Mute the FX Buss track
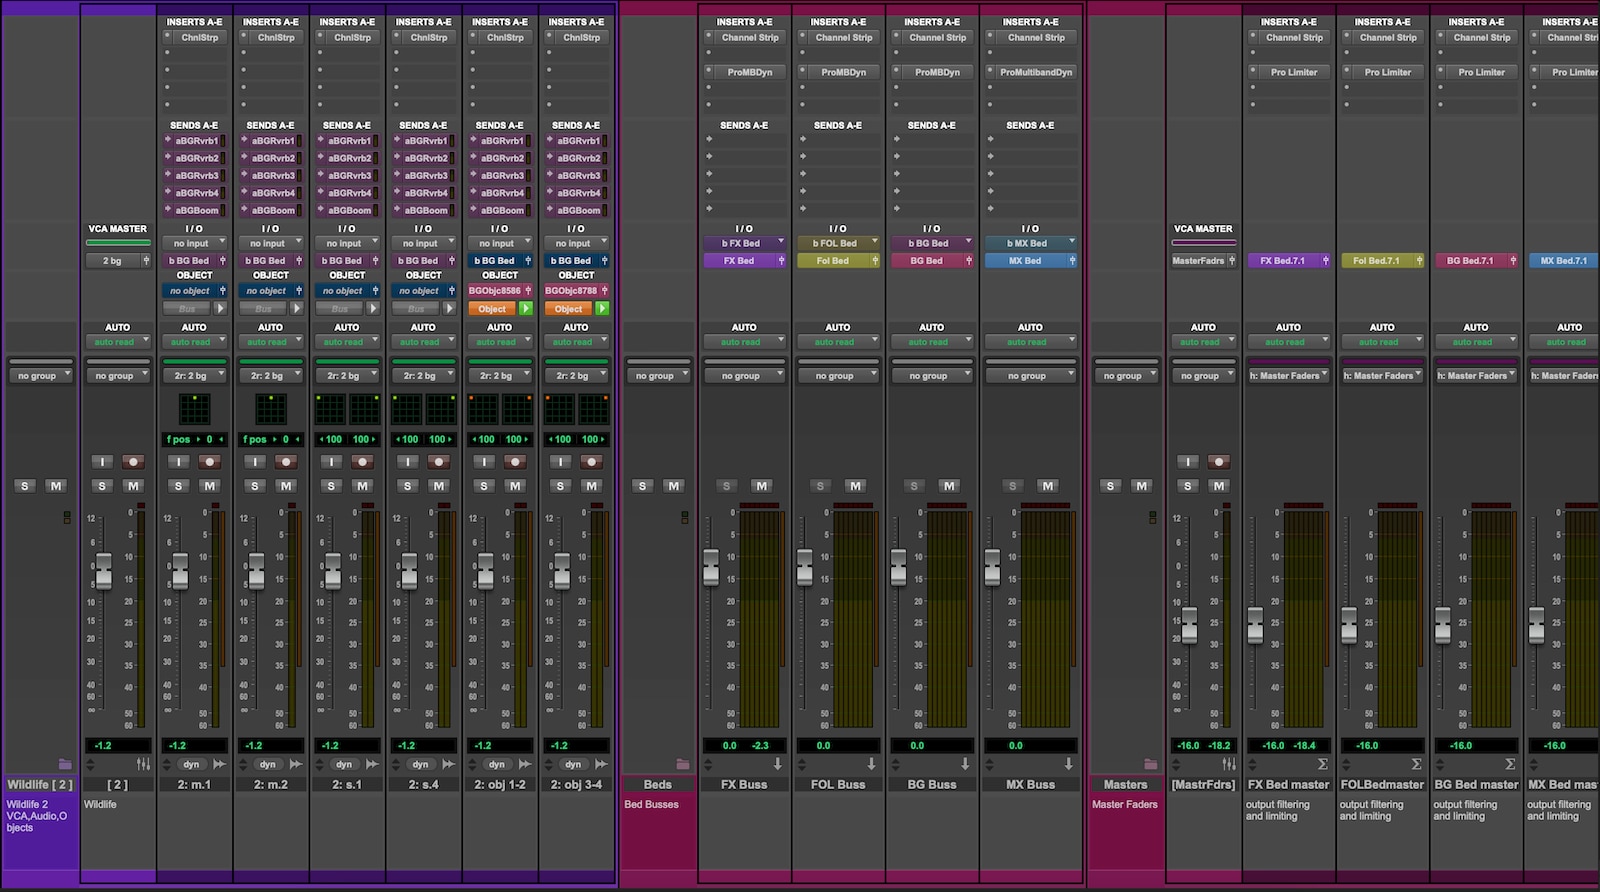This screenshot has width=1600, height=892. point(761,486)
